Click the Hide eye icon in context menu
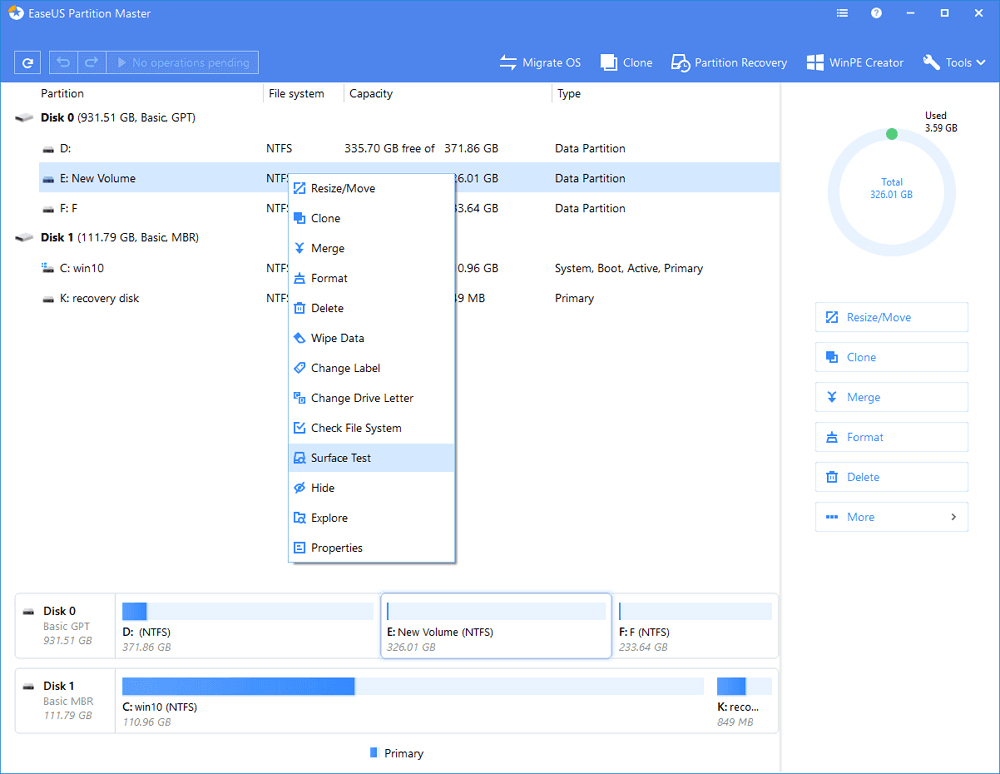The image size is (1000, 774). tap(299, 488)
